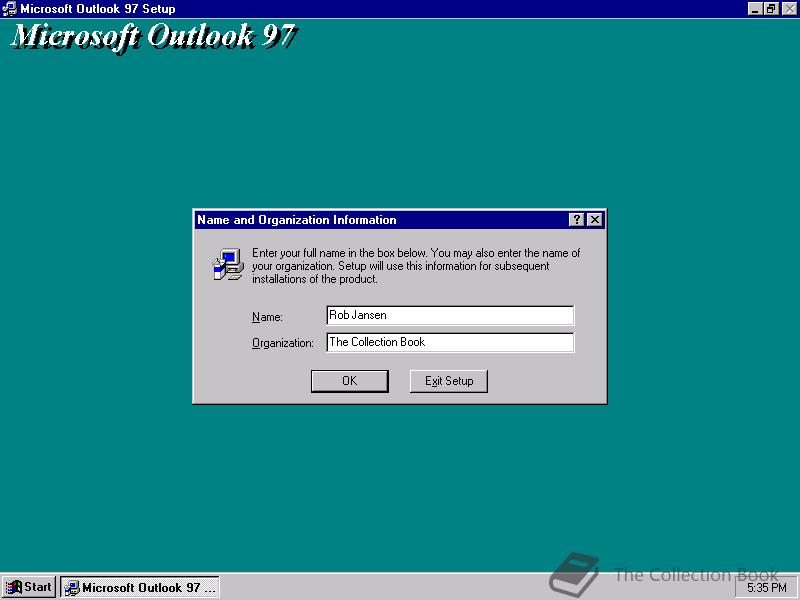Close the Name and Organization Information dialog
The width and height of the screenshot is (800, 600).
coord(594,220)
